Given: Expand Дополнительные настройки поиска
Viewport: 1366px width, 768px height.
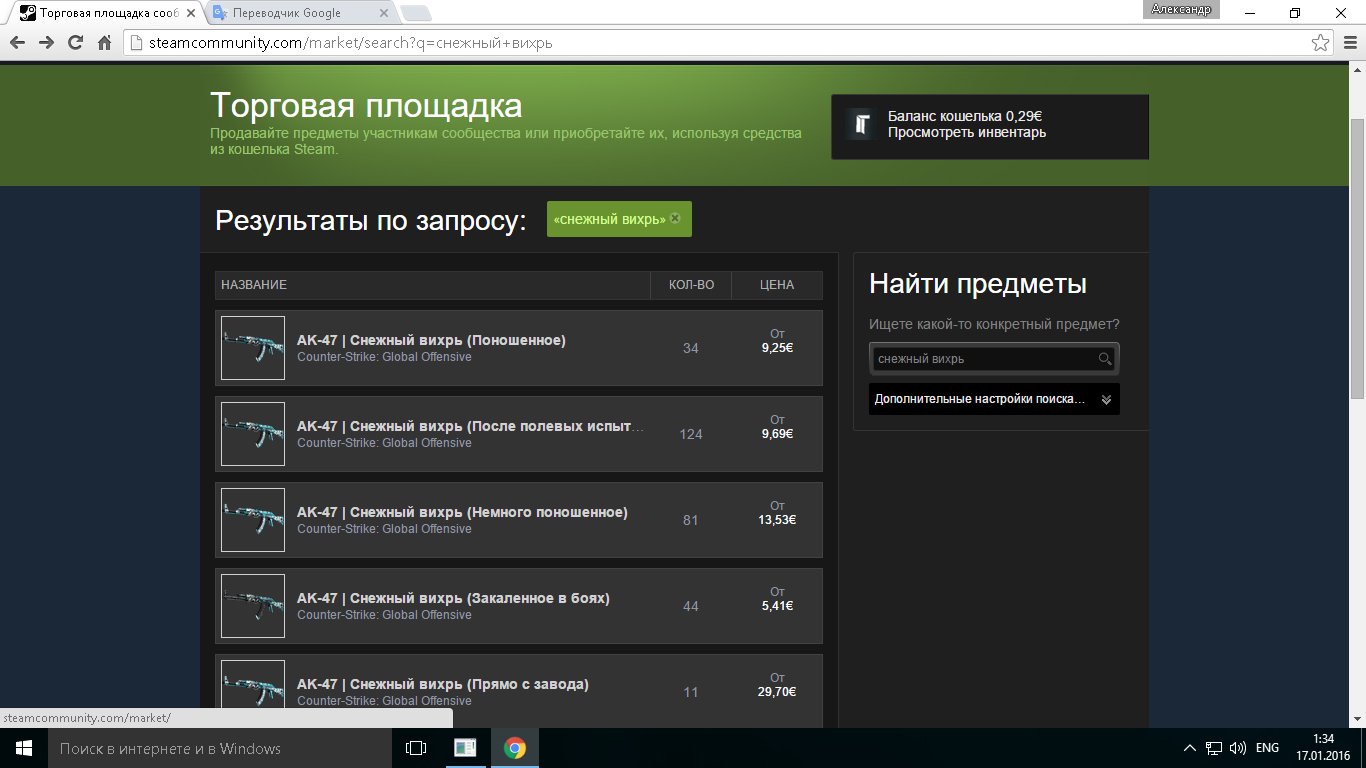Looking at the screenshot, I should 994,399.
